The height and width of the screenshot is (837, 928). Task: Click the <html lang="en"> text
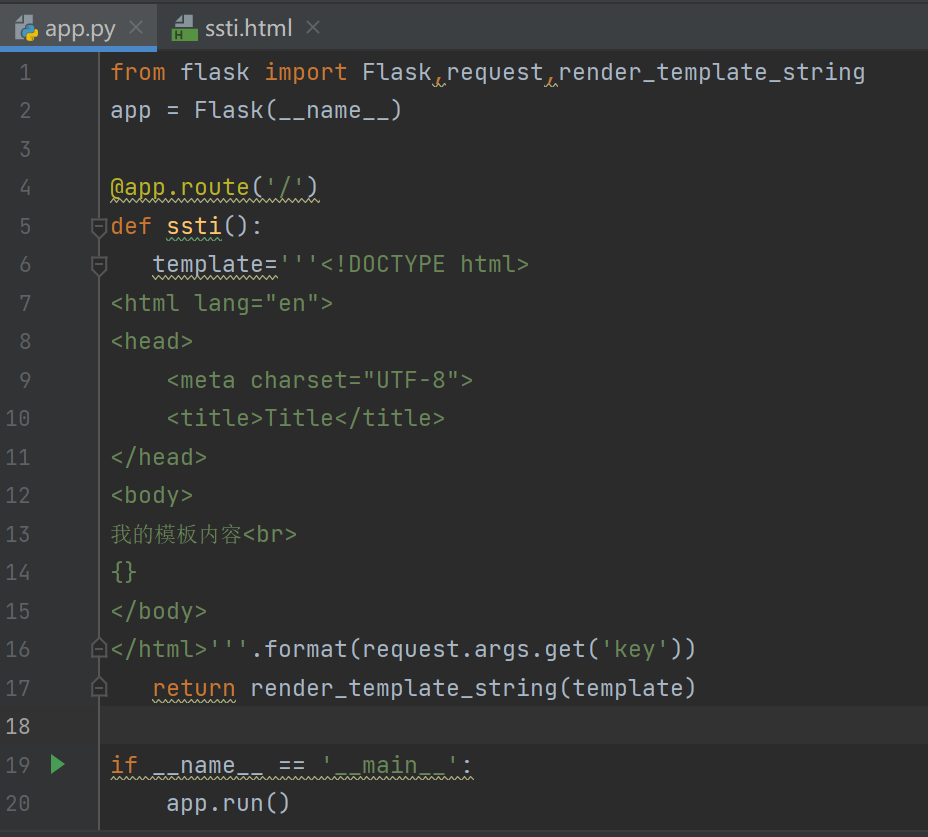[221, 303]
